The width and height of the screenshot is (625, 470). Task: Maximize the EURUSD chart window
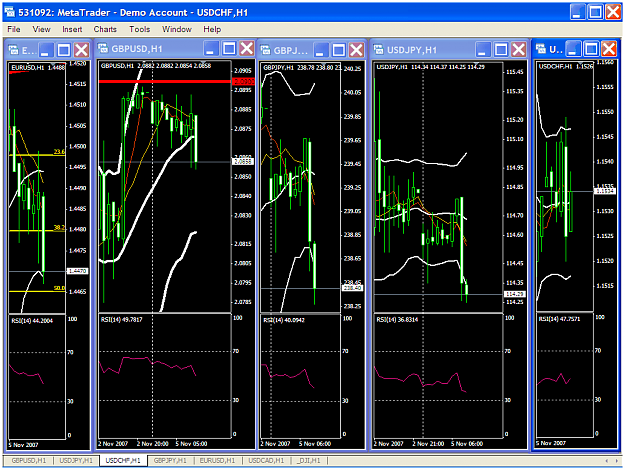click(64, 50)
